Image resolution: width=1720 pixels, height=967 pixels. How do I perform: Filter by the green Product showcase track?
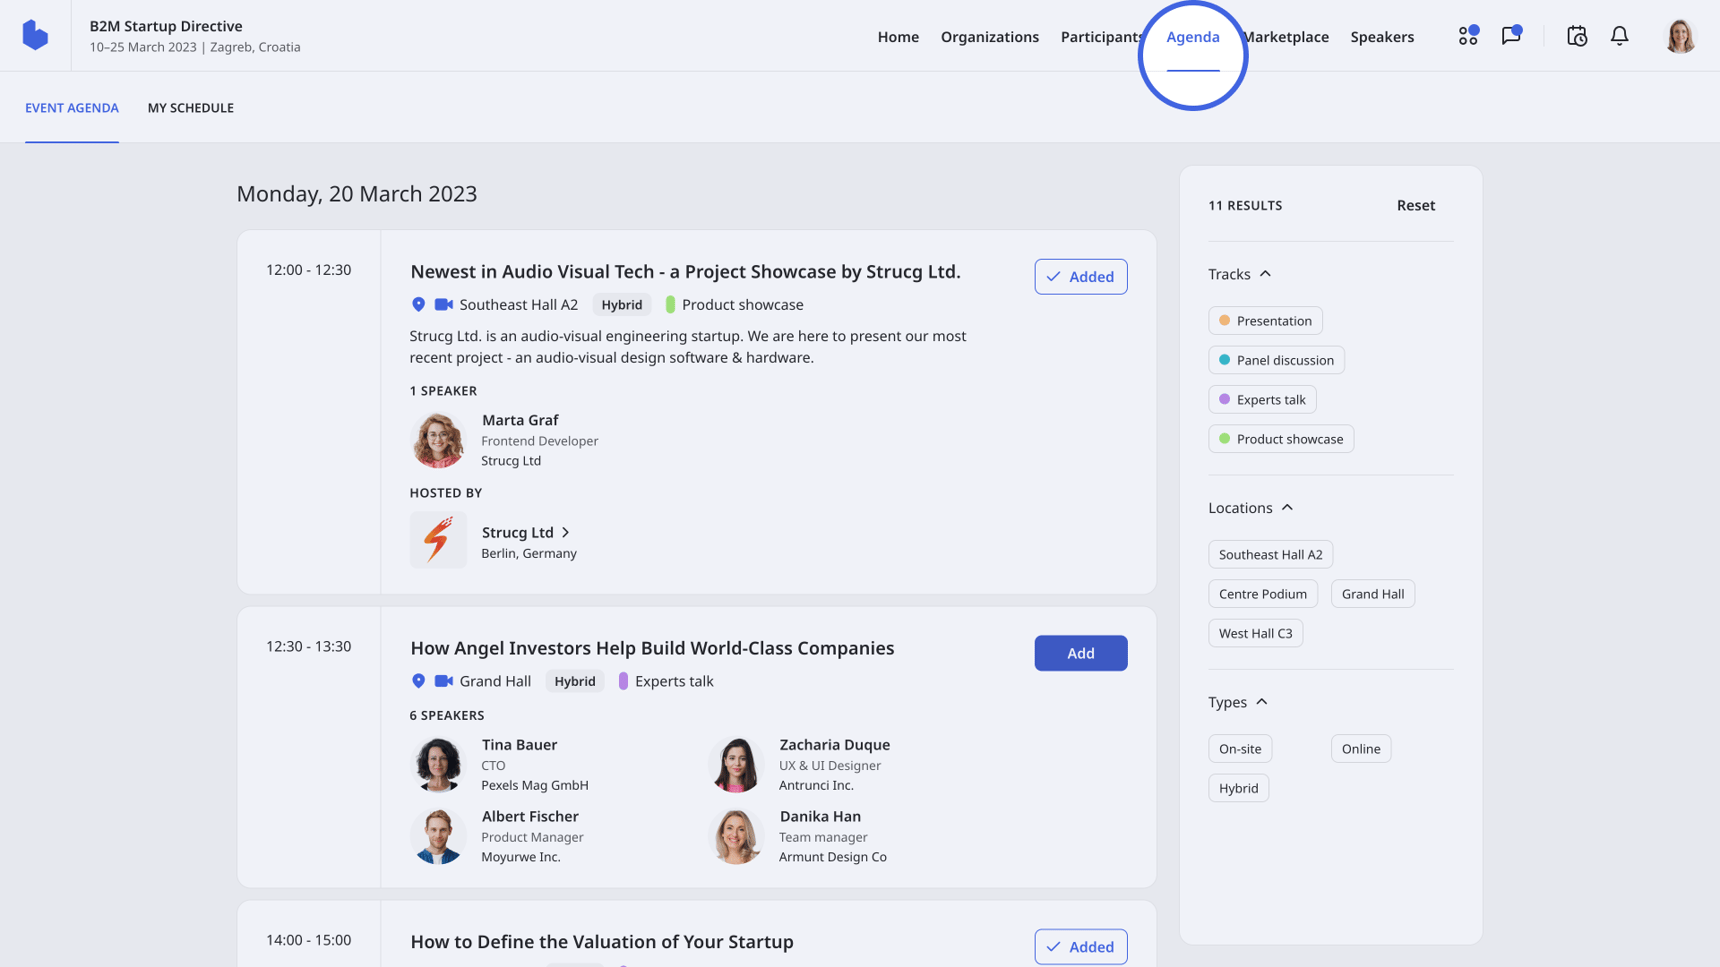coord(1280,439)
